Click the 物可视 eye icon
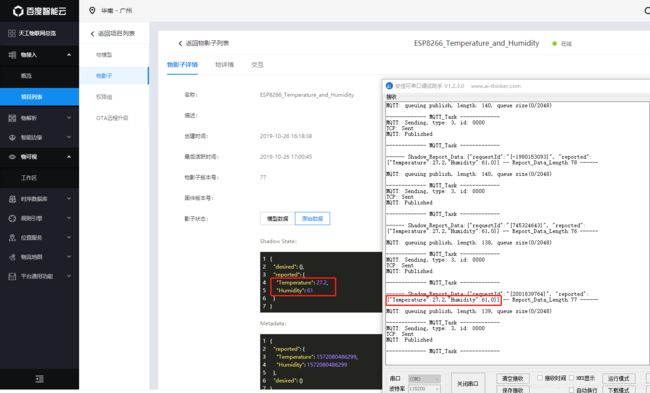Screen dimensions: 650x393 12,157
